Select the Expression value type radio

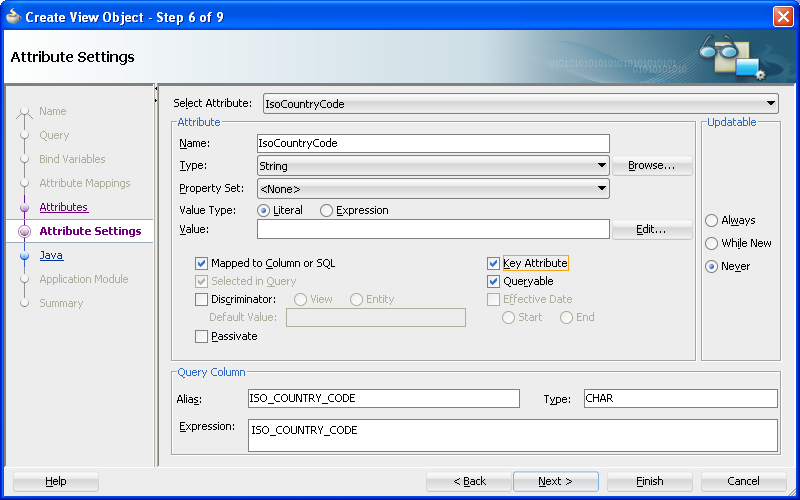pyautogui.click(x=327, y=210)
